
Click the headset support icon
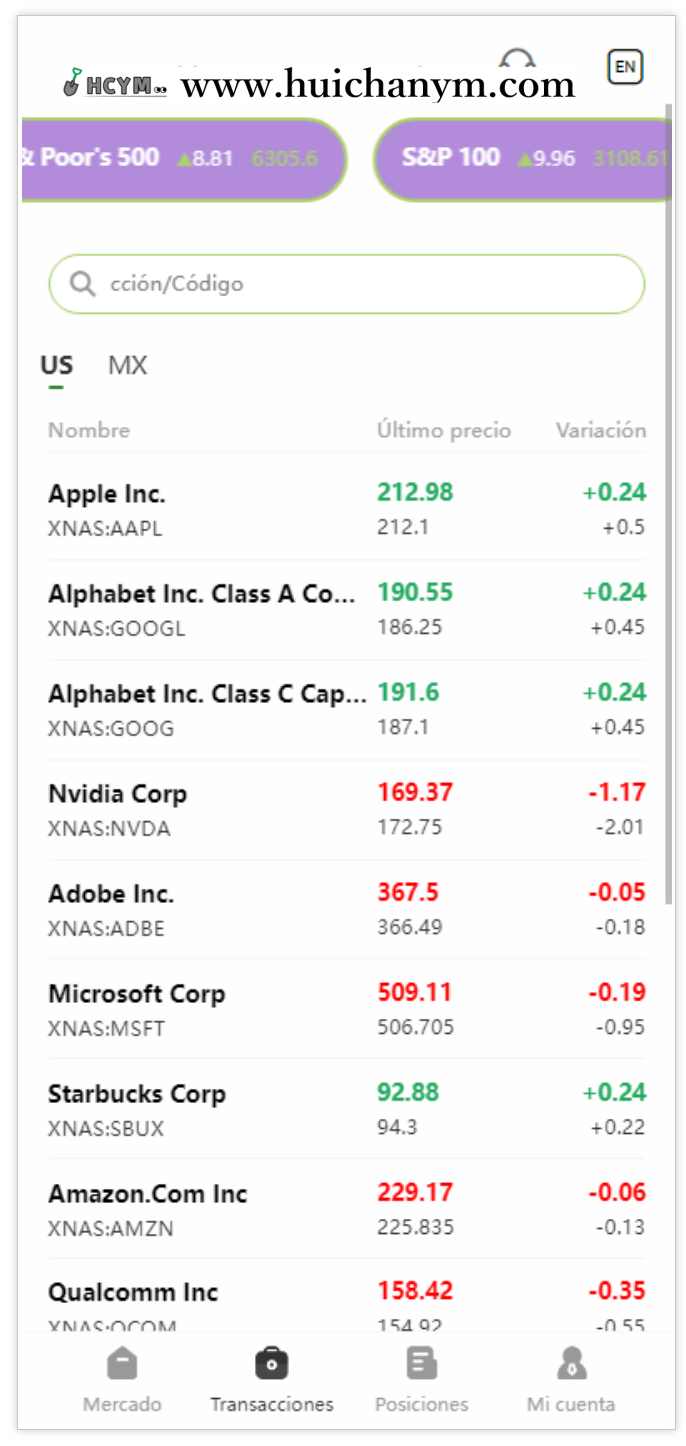click(x=517, y=58)
